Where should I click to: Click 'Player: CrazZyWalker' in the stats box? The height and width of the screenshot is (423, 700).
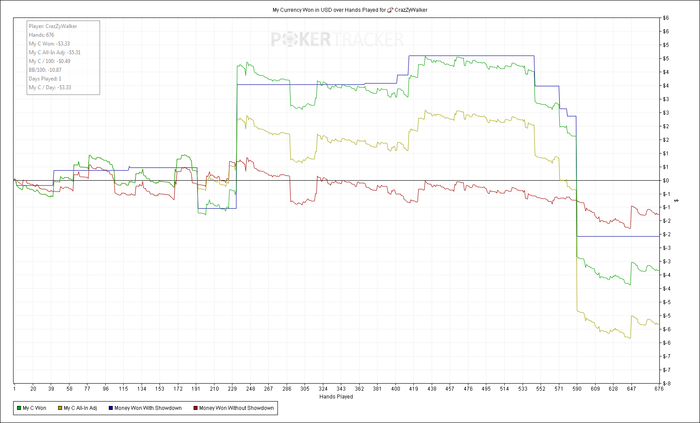pyautogui.click(x=53, y=26)
